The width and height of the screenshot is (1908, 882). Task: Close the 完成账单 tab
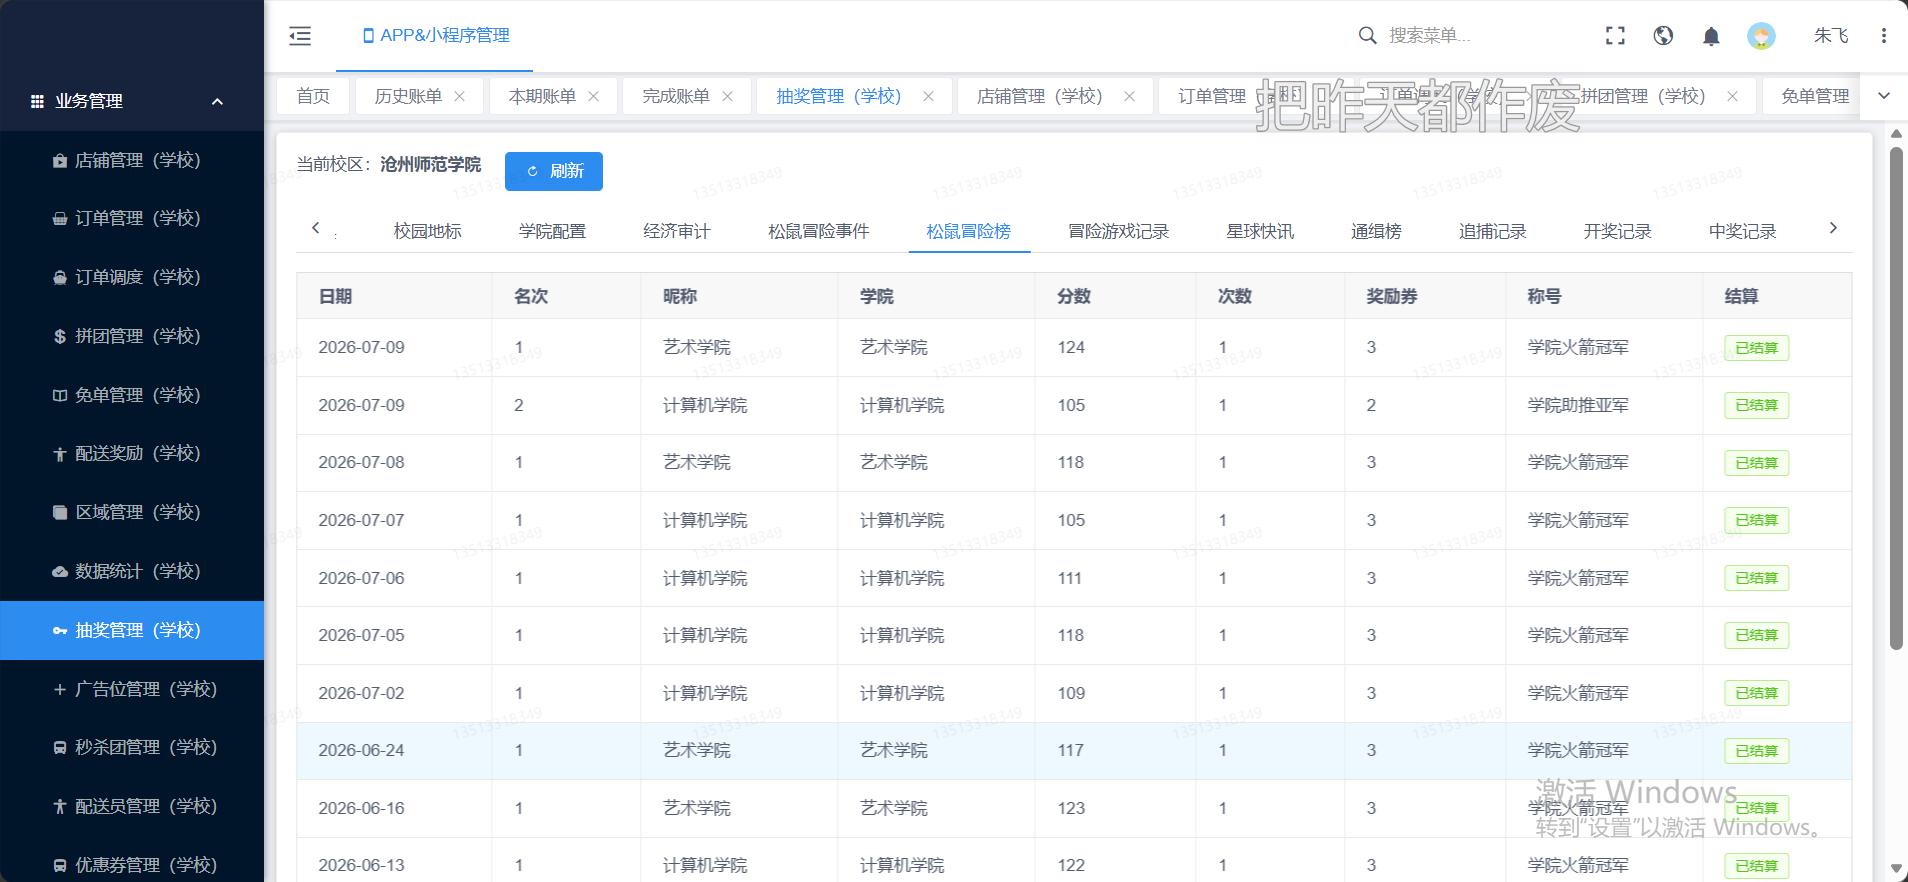coord(728,96)
